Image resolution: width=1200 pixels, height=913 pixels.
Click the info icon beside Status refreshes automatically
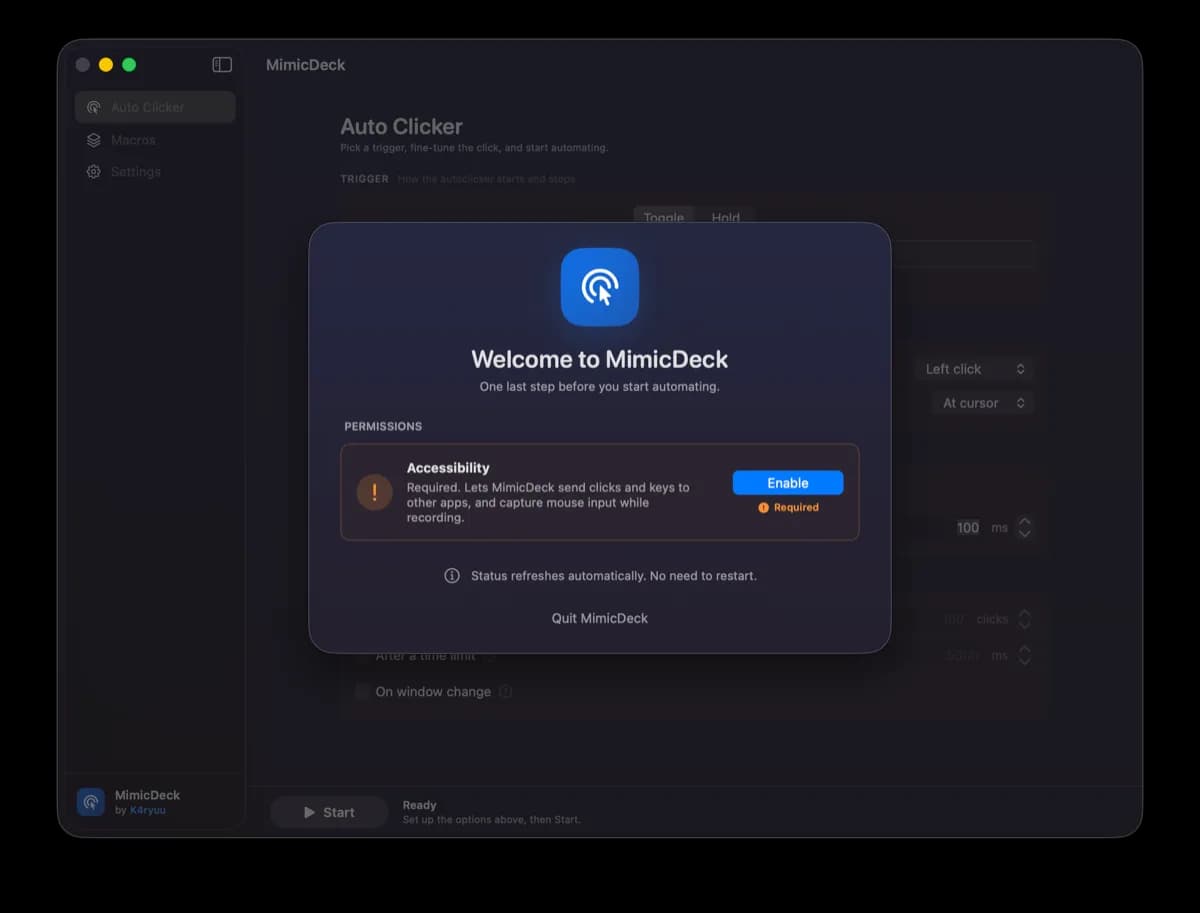click(452, 576)
